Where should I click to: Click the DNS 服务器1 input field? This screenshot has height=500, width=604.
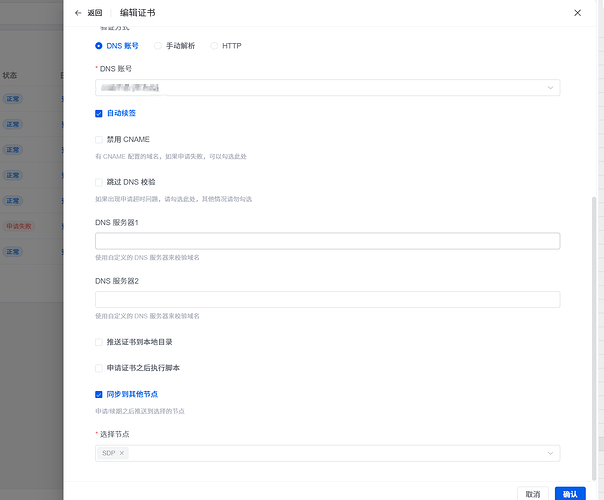pos(327,241)
